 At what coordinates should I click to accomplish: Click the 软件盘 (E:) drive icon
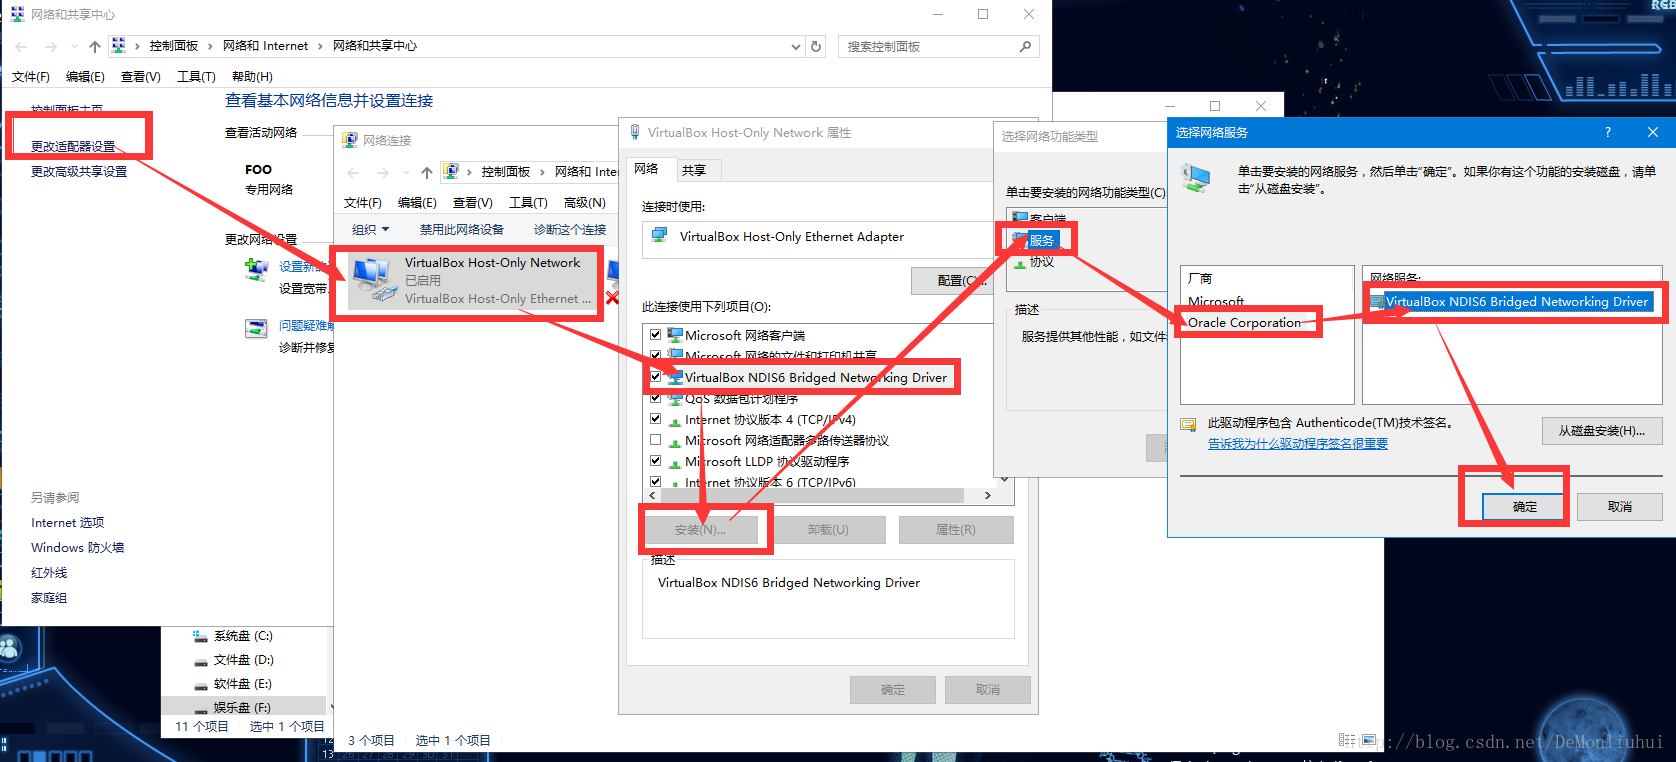tap(200, 684)
